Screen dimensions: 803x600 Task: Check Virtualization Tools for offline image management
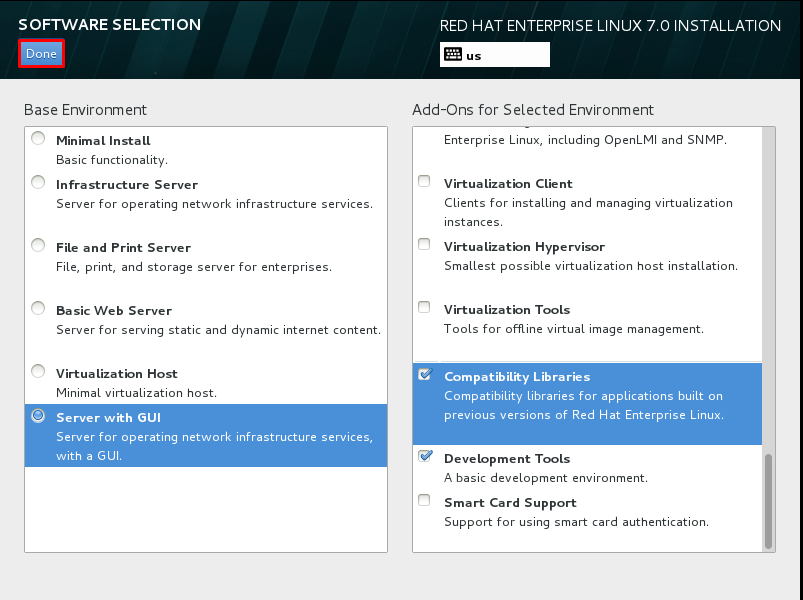pyautogui.click(x=424, y=307)
